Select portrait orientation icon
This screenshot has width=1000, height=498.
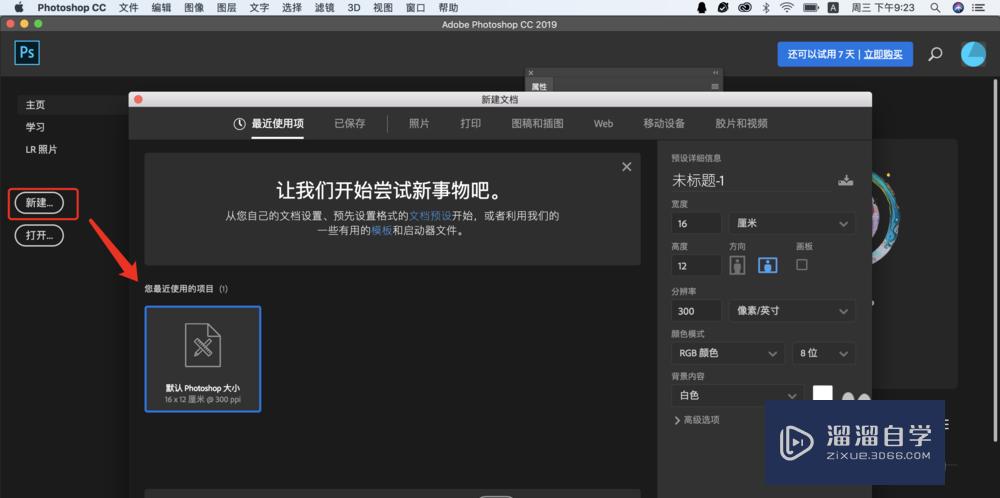[x=738, y=265]
